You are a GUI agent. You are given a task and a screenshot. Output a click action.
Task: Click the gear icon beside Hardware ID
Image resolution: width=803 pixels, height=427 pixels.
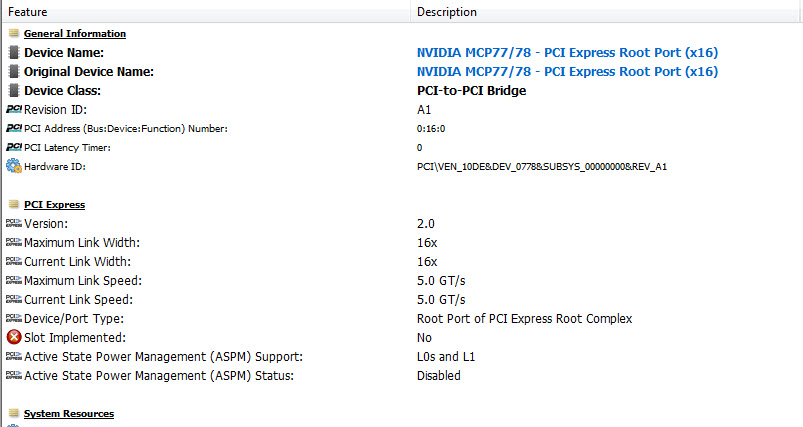14,166
